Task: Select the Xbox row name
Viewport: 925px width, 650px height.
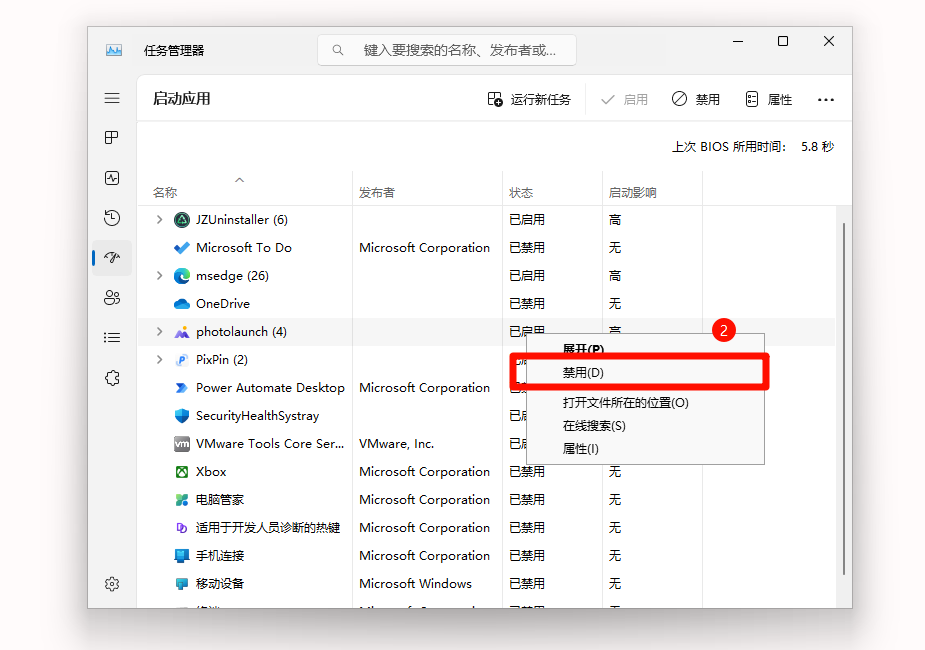Action: pos(211,472)
